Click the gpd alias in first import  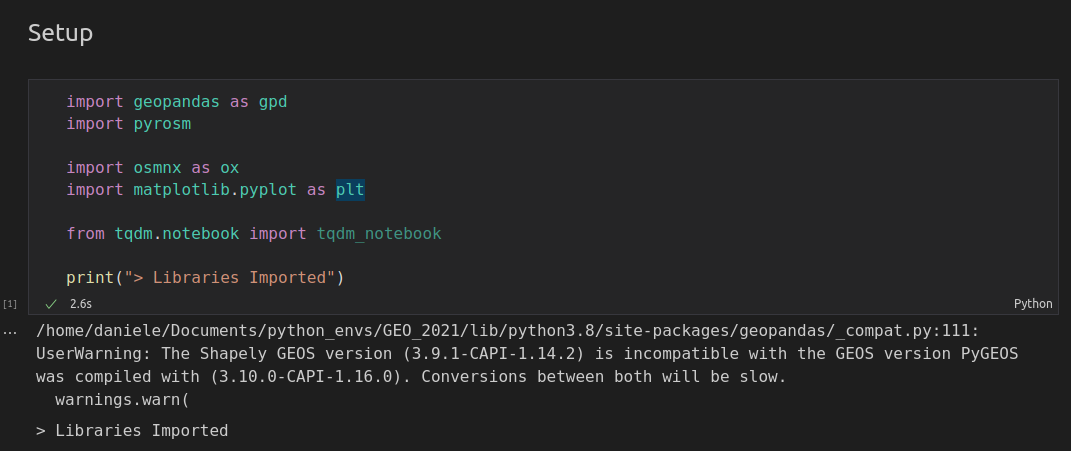[273, 102]
